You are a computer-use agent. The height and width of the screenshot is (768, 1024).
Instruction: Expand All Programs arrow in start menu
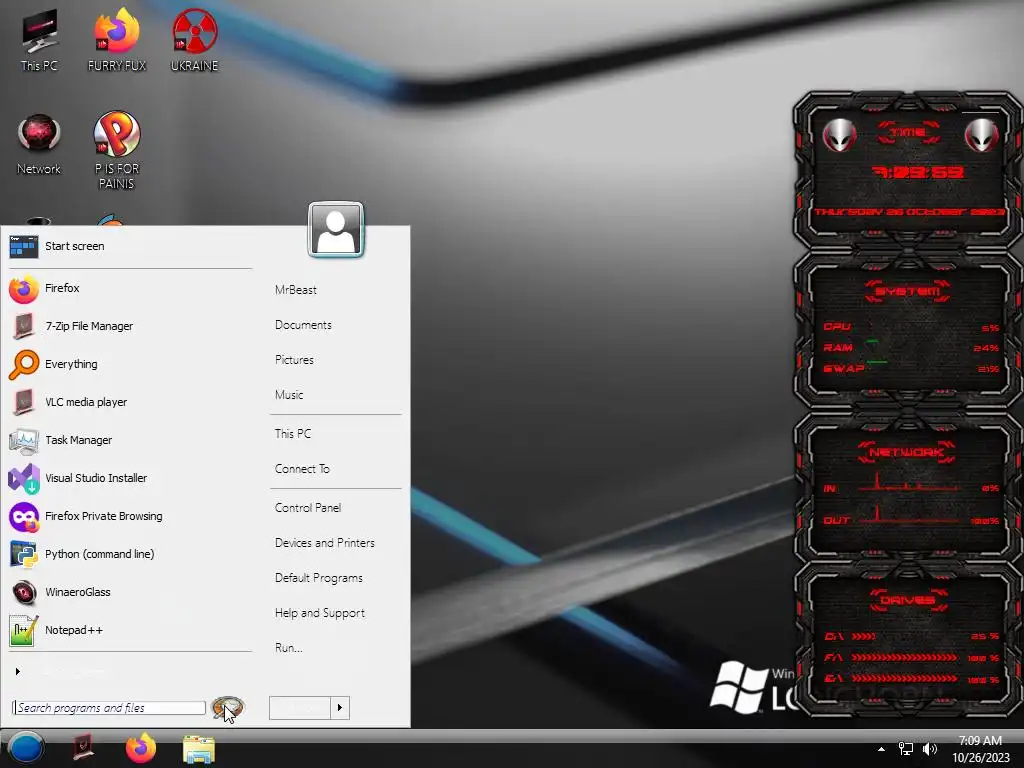coord(18,671)
